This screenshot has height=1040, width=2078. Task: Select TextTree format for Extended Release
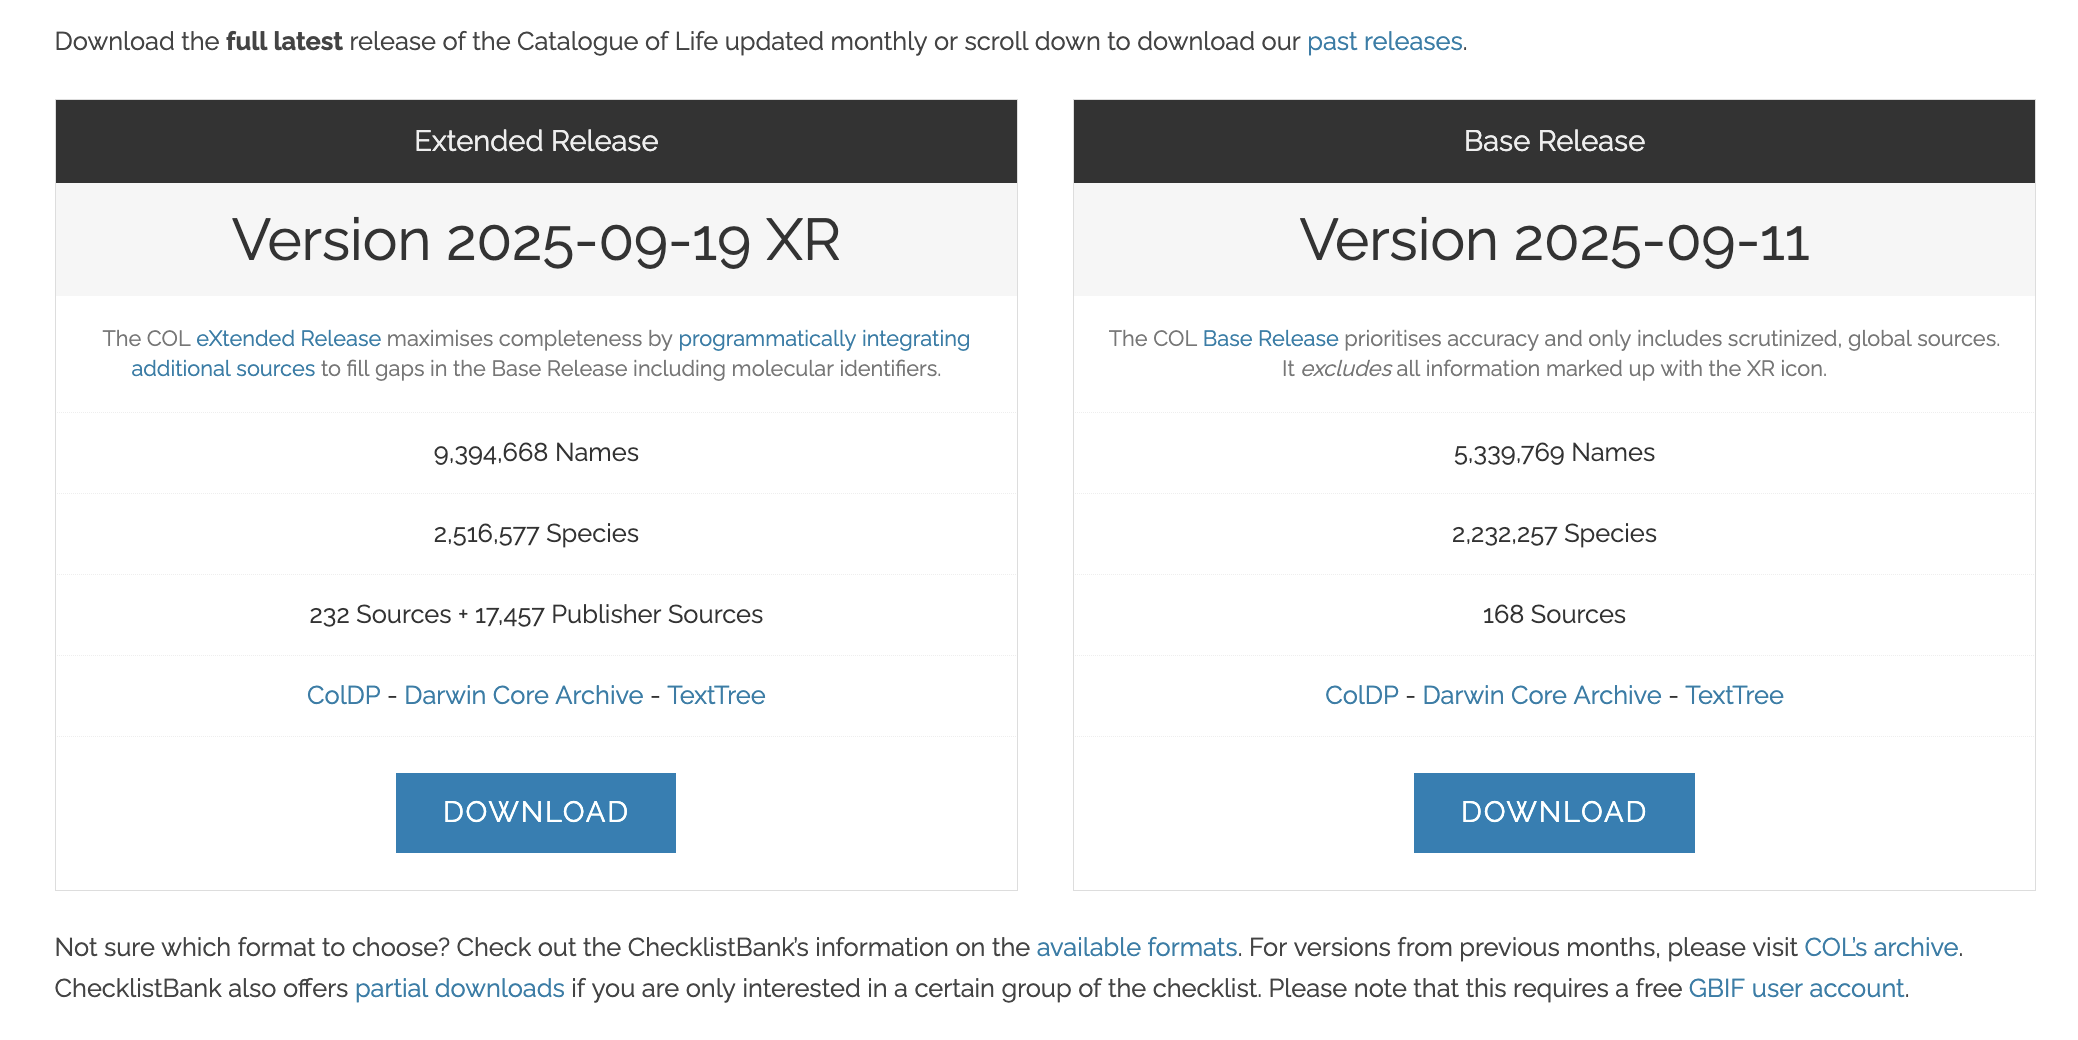716,695
